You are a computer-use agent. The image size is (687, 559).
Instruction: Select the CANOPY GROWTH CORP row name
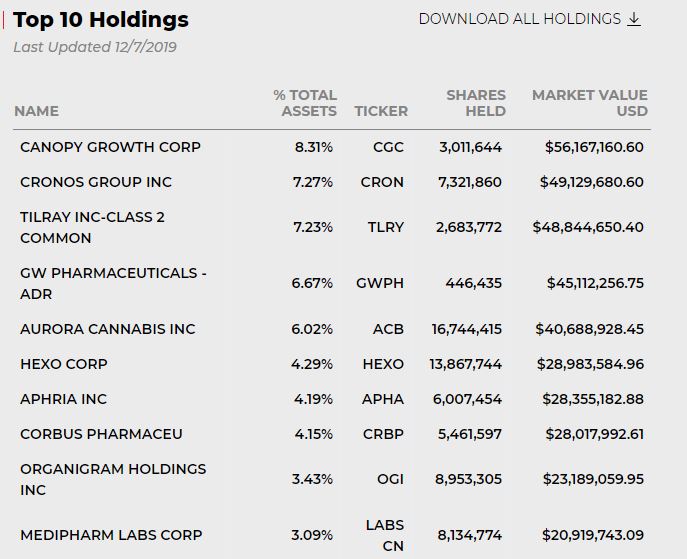click(x=110, y=147)
